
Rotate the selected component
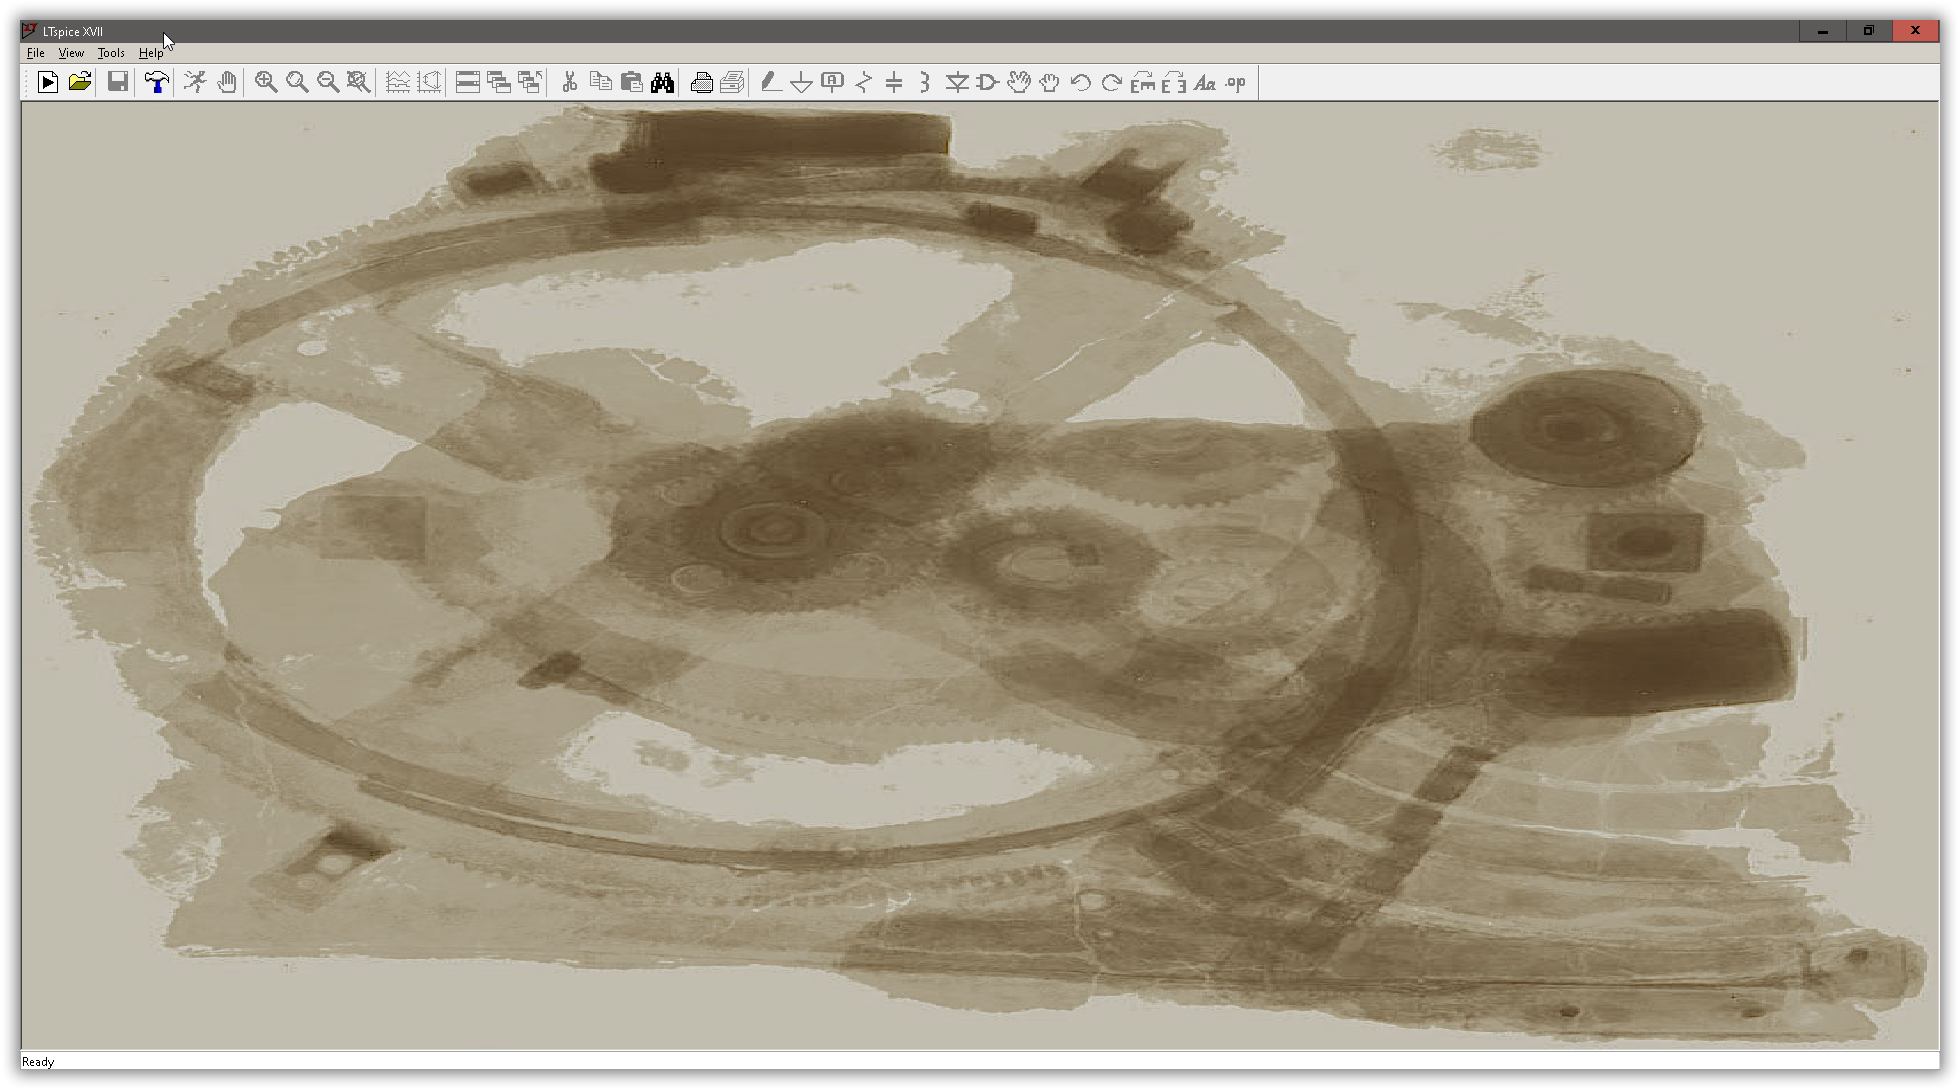1143,82
